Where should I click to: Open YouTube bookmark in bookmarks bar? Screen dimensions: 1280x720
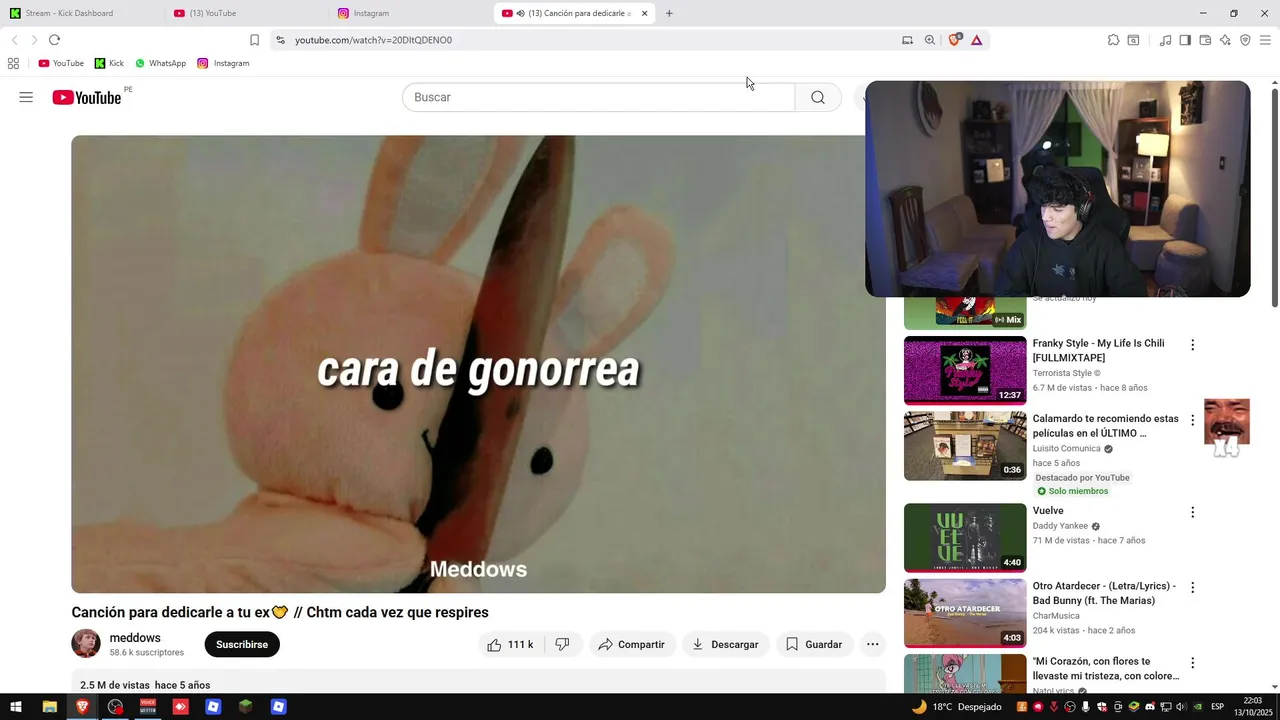pyautogui.click(x=61, y=63)
